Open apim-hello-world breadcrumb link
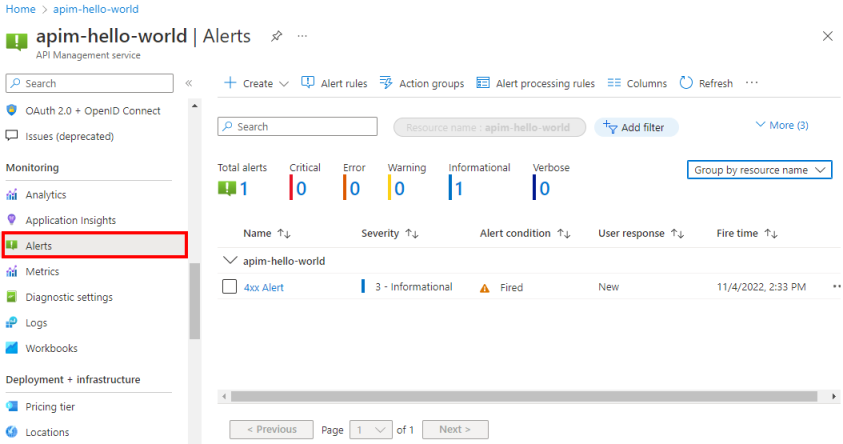The width and height of the screenshot is (843, 444). pos(96,9)
